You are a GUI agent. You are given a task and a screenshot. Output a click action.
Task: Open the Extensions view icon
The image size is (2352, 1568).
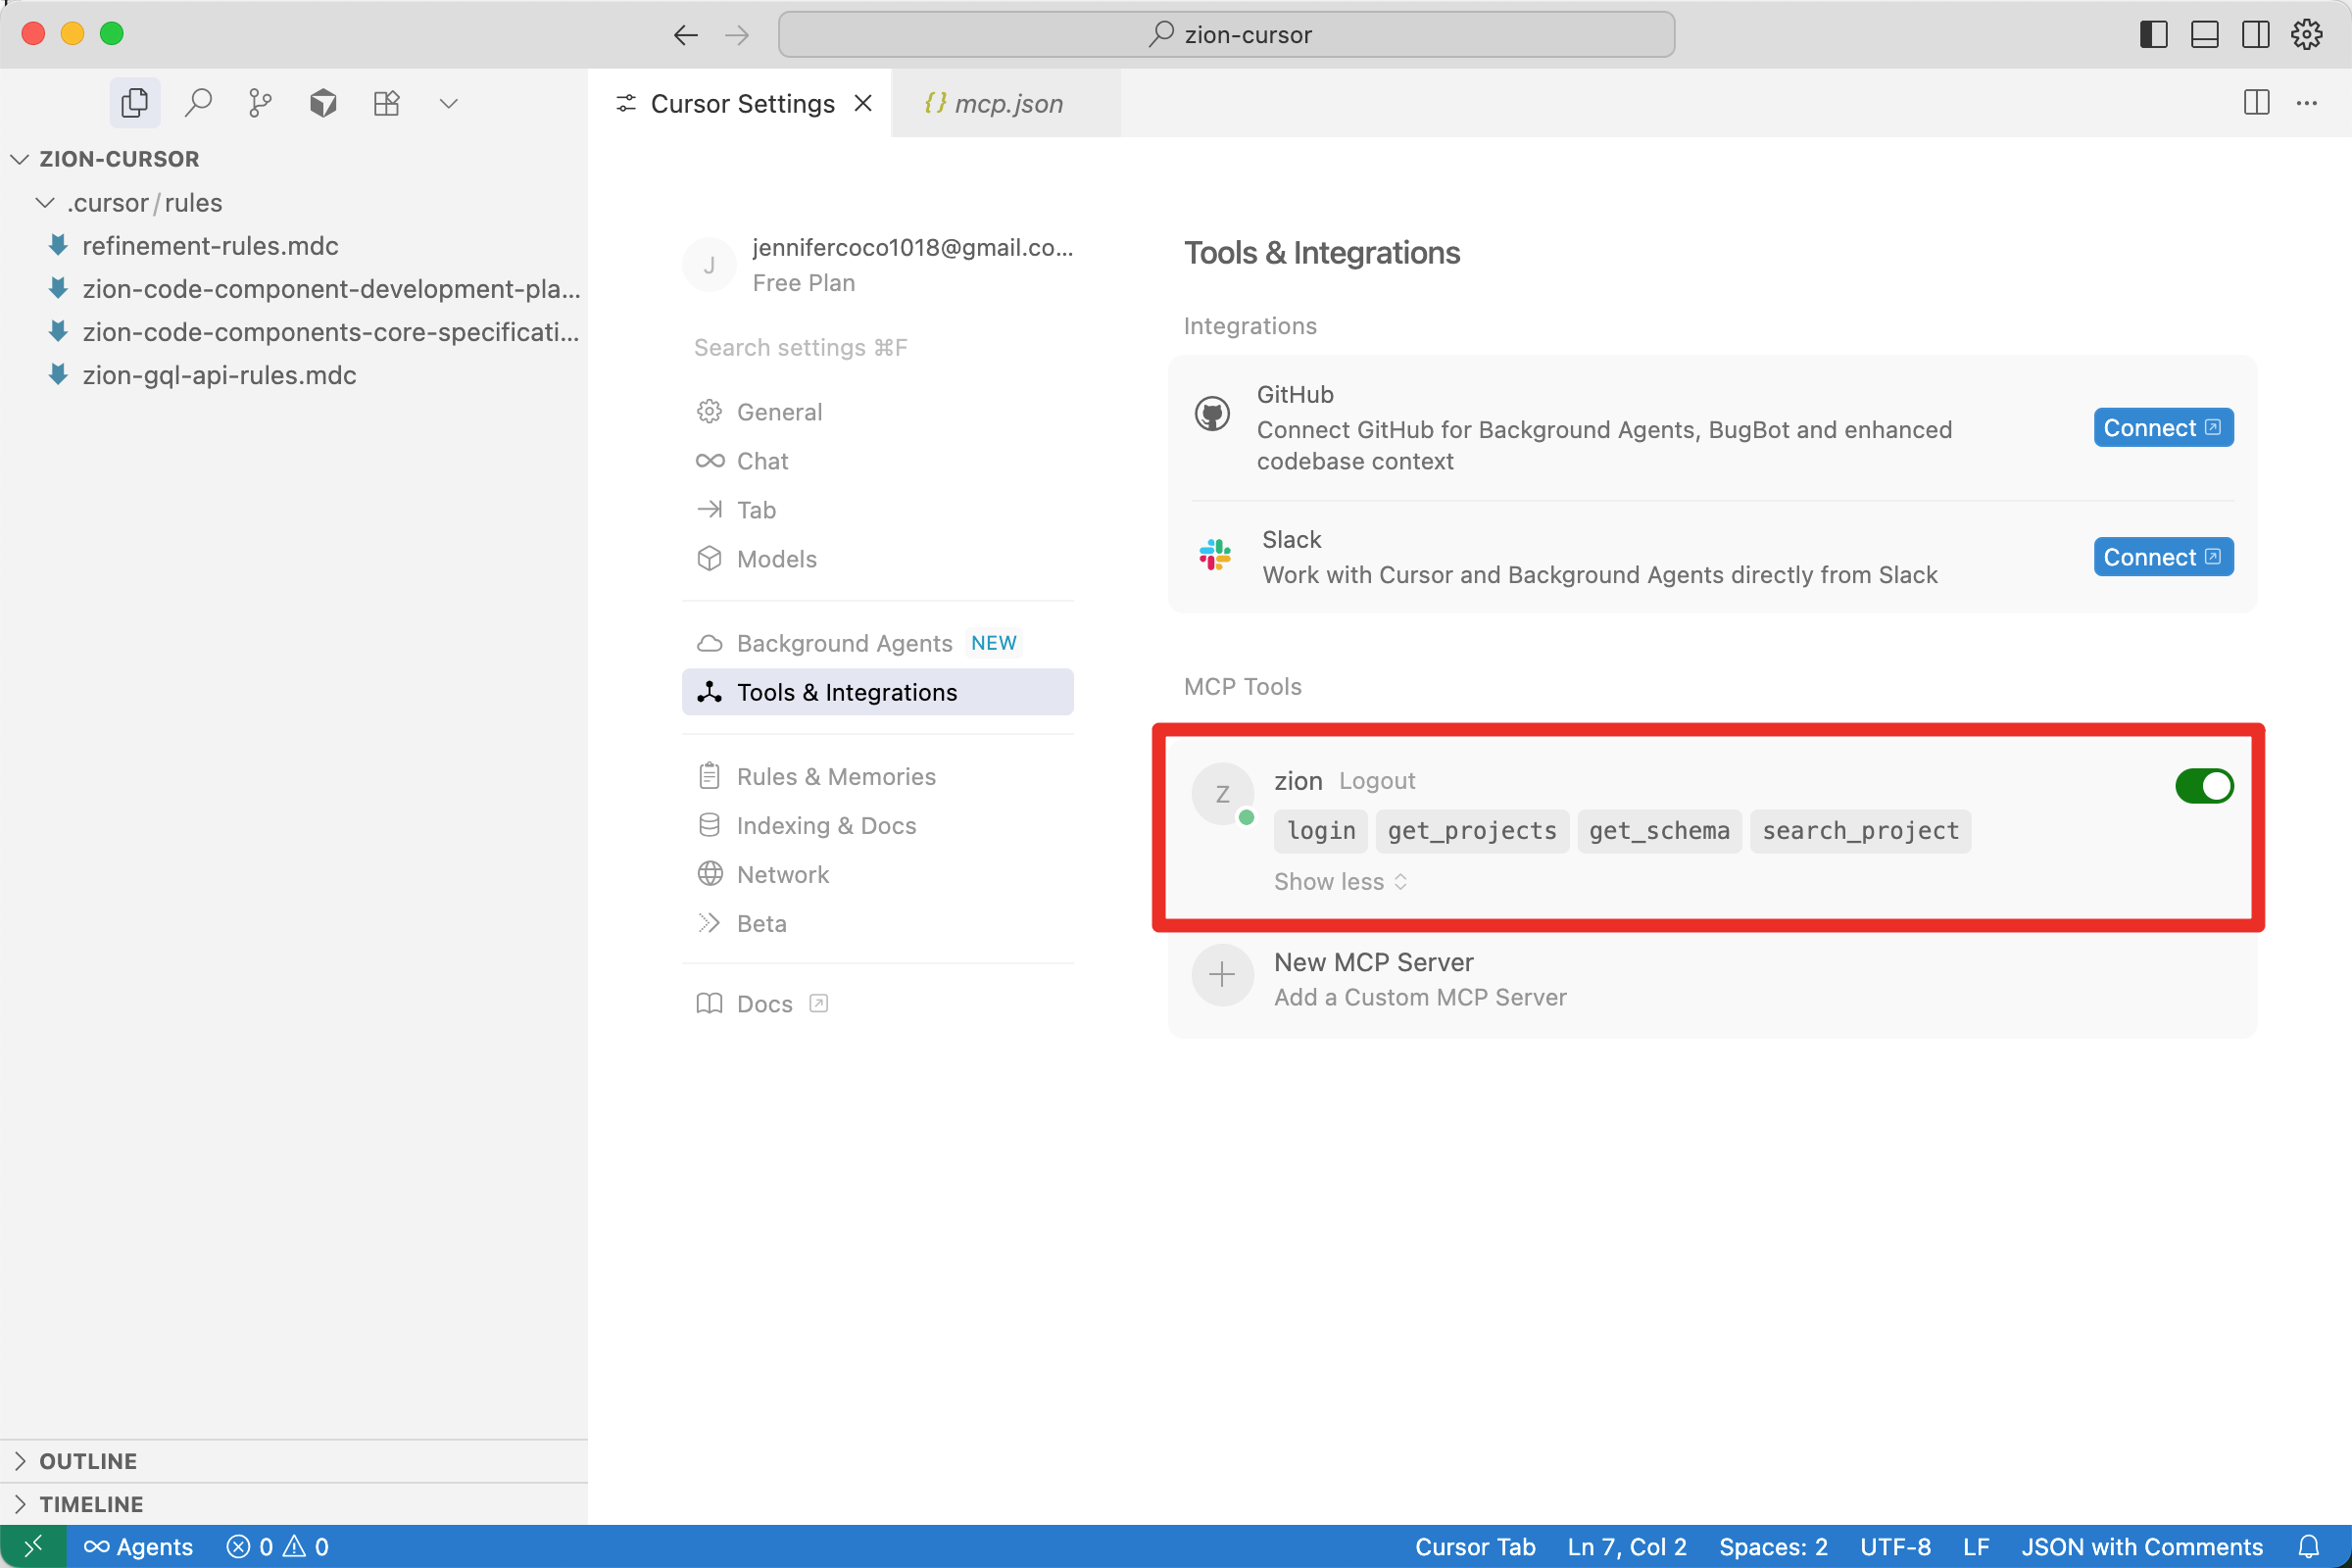tap(386, 103)
